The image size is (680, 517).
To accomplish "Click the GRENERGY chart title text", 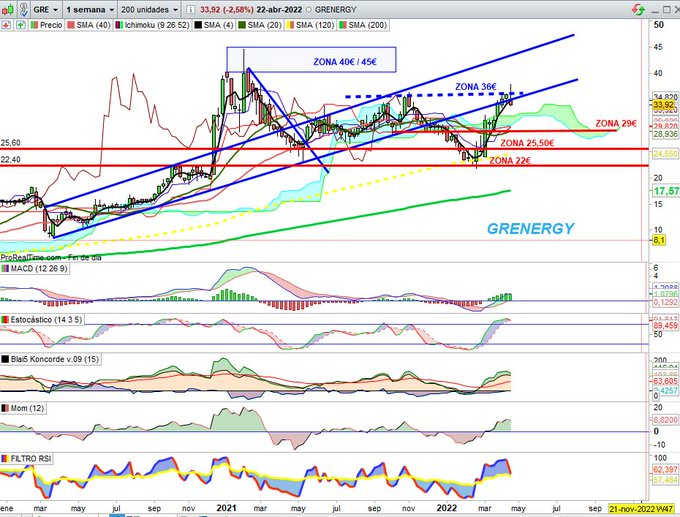I will 530,229.
